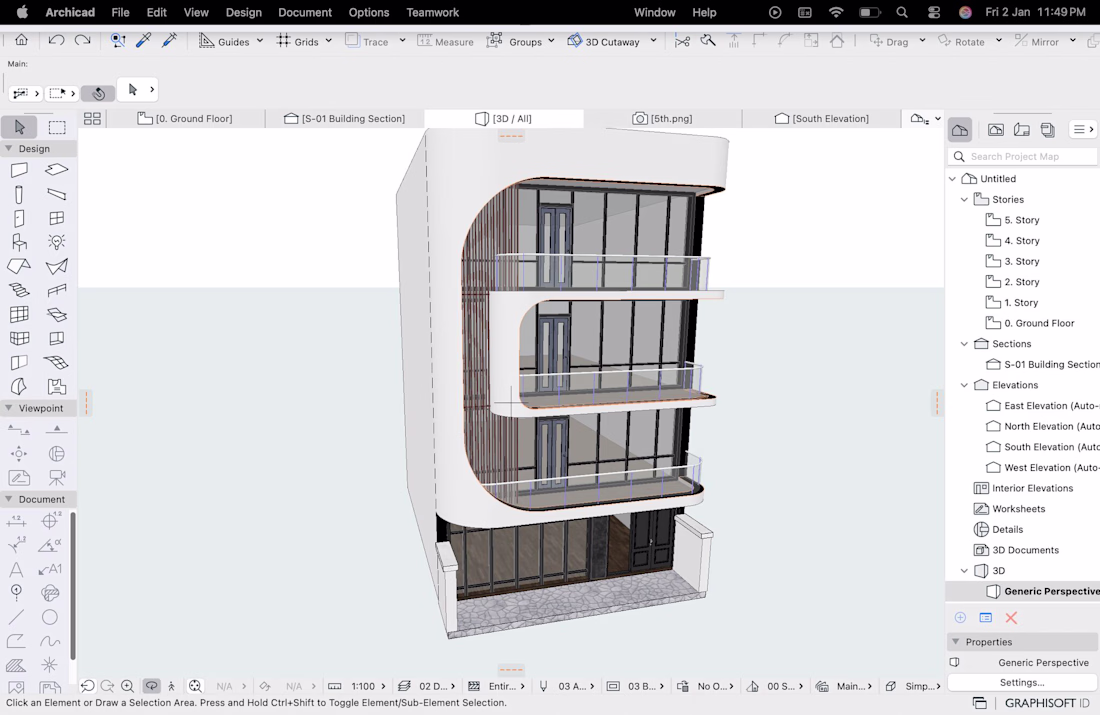Click the Measure button
The width and height of the screenshot is (1100, 715).
[x=445, y=41]
